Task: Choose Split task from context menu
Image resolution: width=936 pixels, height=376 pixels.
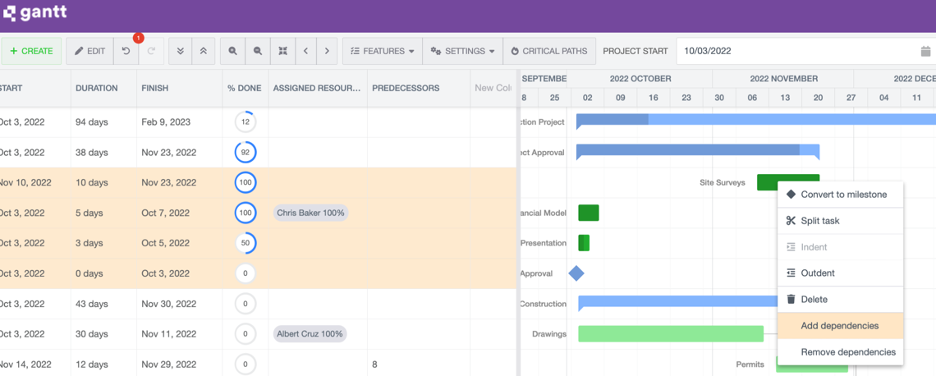Action: pos(840,221)
